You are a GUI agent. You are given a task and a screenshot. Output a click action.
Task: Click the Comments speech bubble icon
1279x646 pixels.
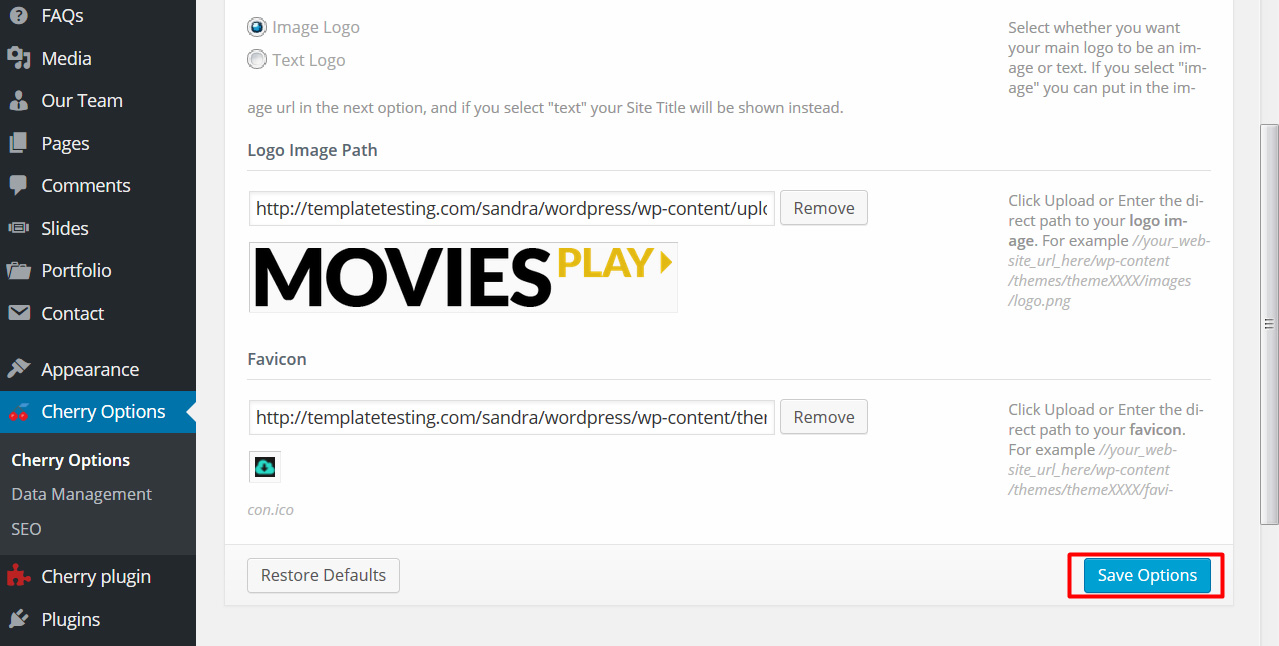tap(18, 185)
